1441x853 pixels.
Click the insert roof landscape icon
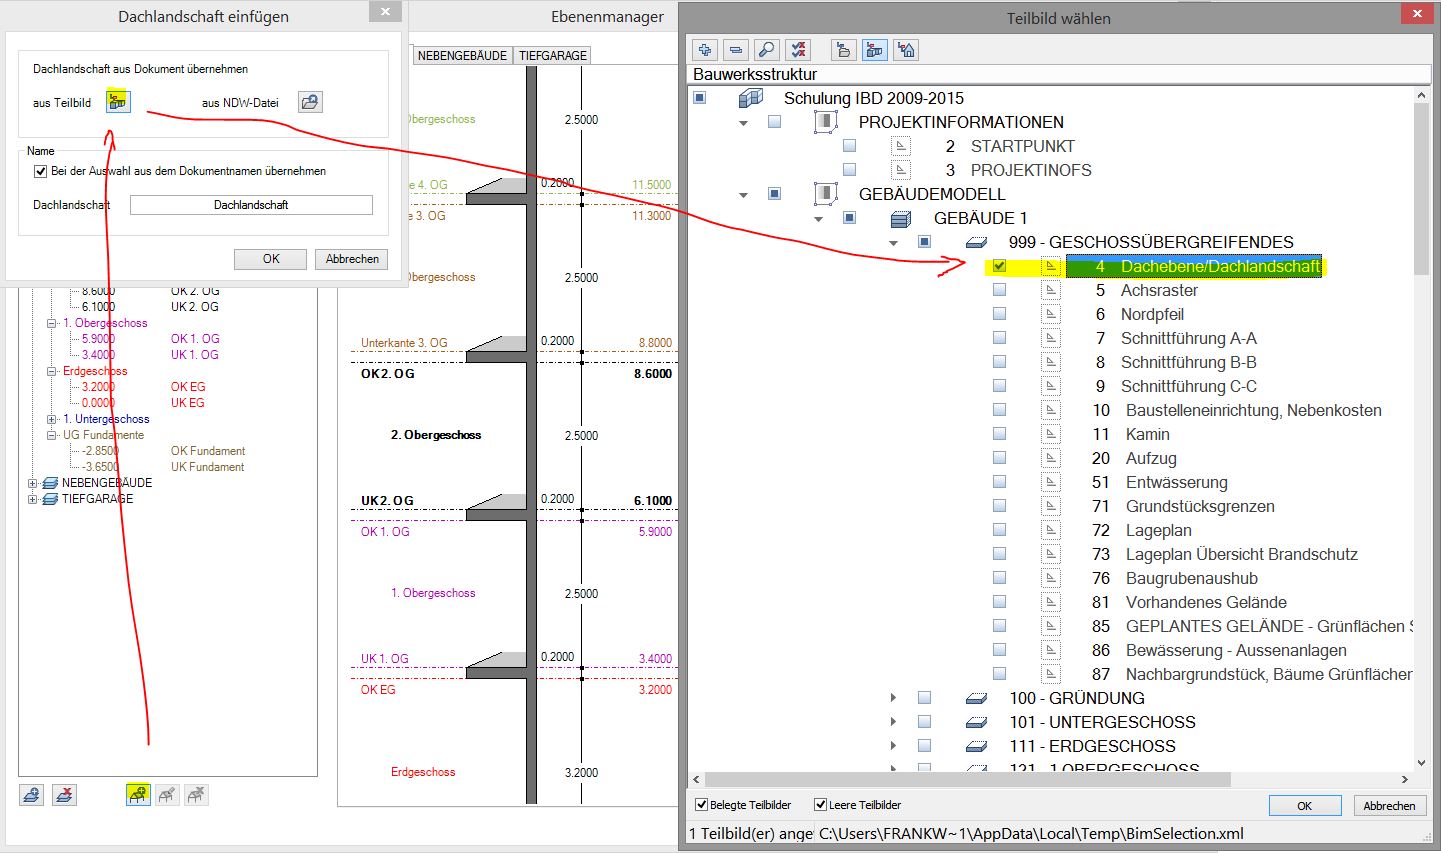[x=138, y=795]
